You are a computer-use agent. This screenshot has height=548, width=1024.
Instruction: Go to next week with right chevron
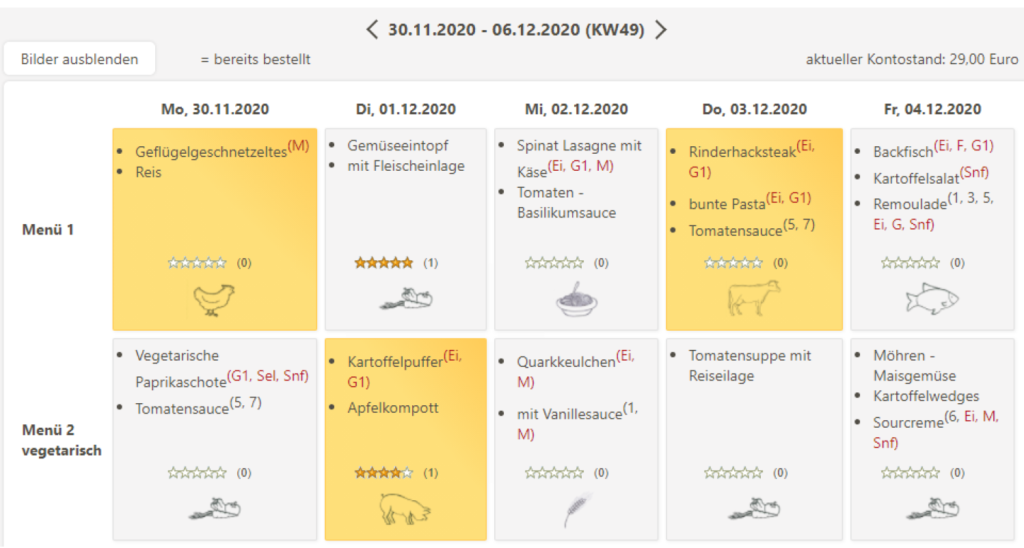(661, 30)
